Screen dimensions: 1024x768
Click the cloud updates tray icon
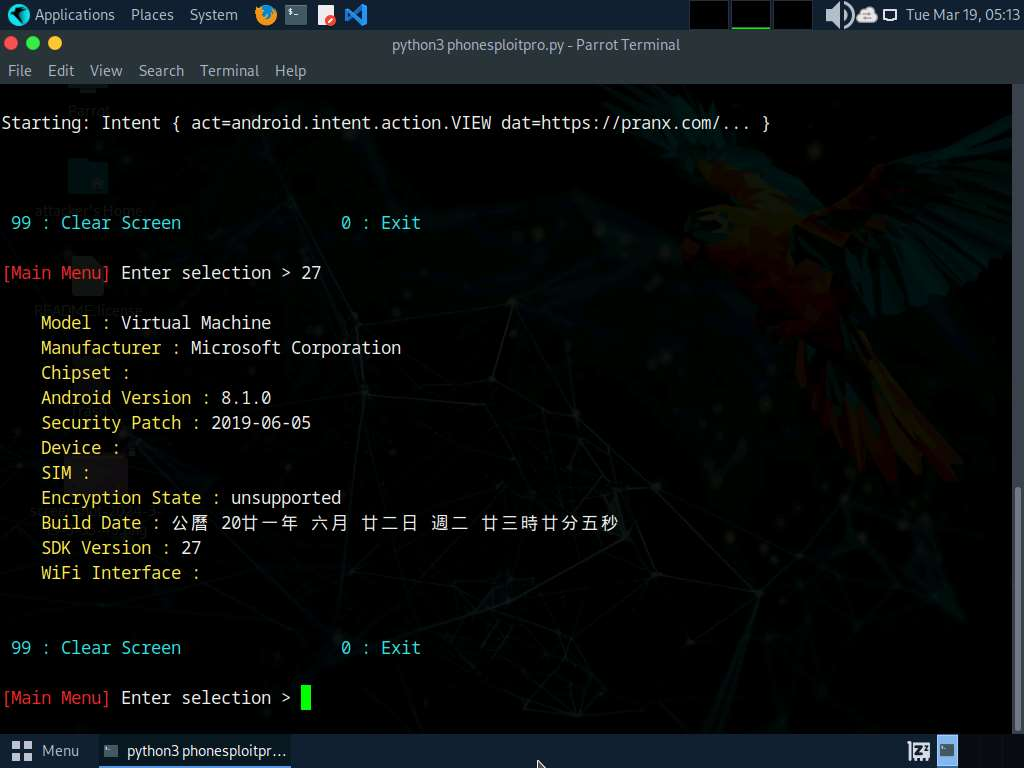click(x=866, y=15)
